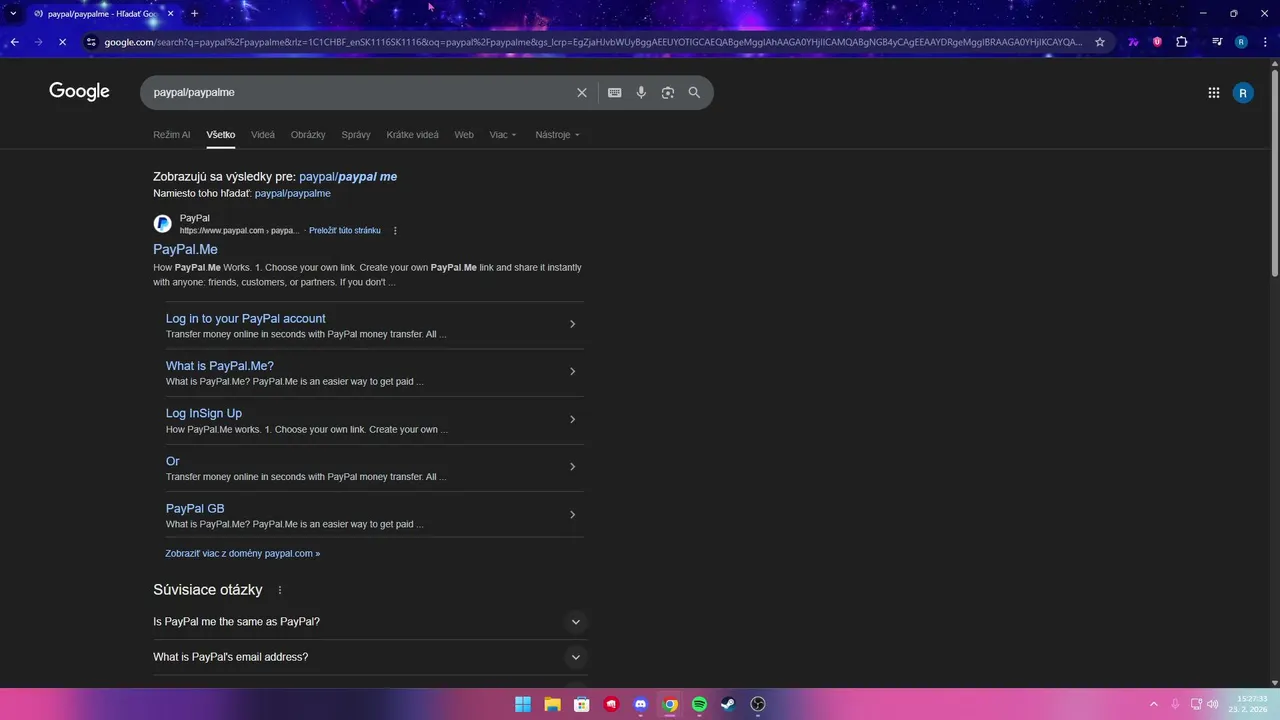The image size is (1280, 720).
Task: Clear the search box with the X icon
Action: tap(582, 92)
